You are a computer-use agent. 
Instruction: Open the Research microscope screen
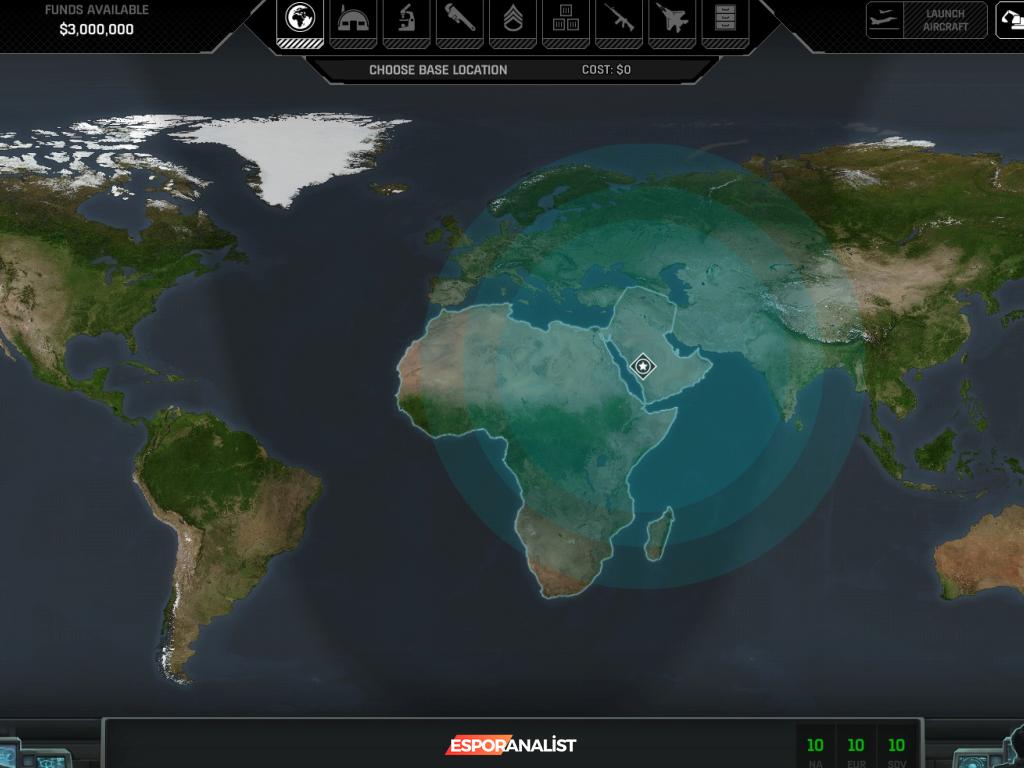pyautogui.click(x=406, y=19)
